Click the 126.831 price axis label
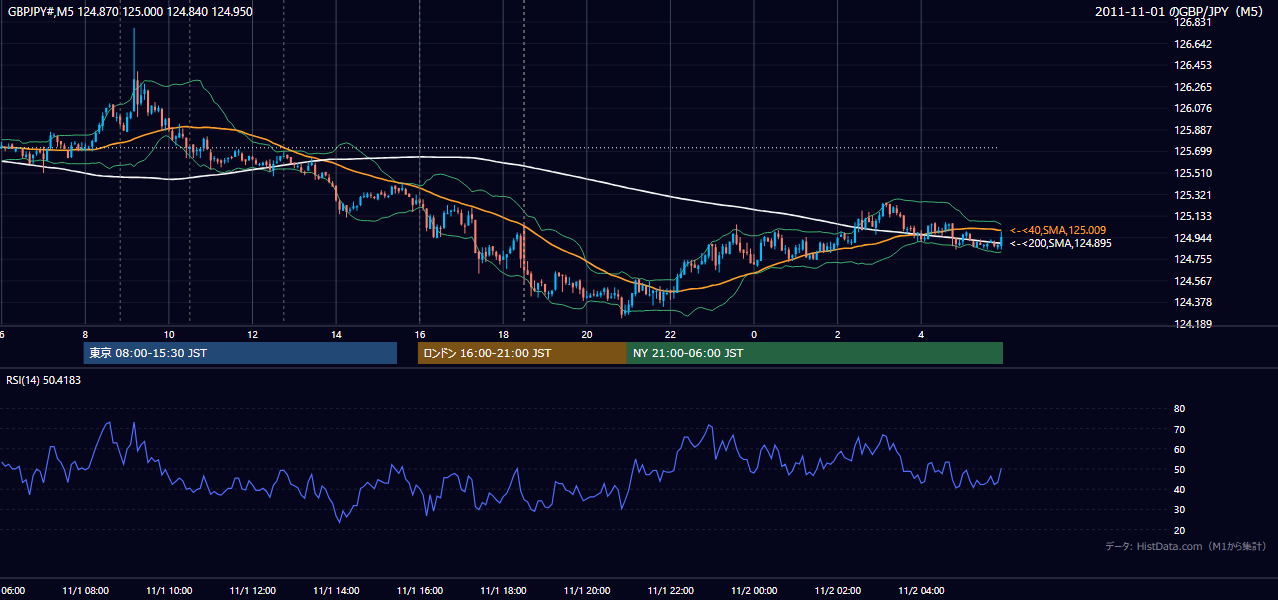The height and width of the screenshot is (600, 1278). coord(1194,22)
